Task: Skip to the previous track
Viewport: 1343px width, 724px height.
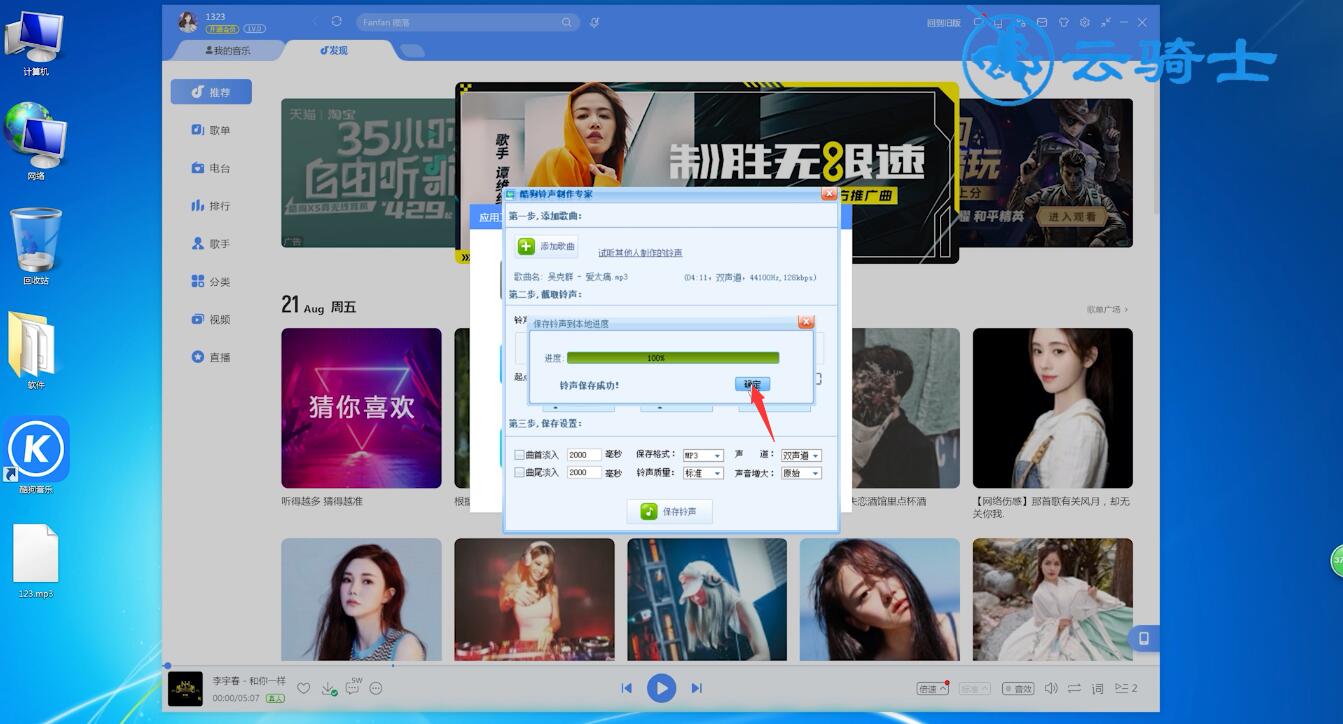Action: 626,688
